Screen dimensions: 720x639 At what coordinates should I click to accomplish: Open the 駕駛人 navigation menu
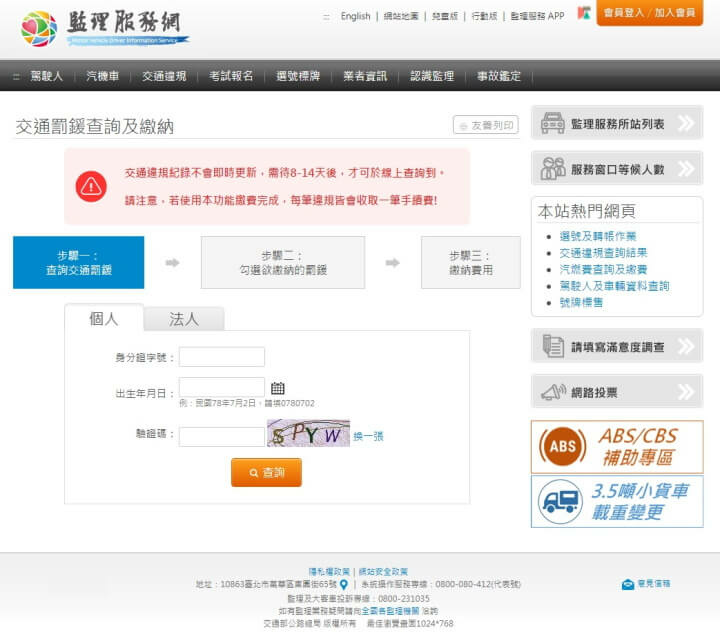tap(46, 76)
